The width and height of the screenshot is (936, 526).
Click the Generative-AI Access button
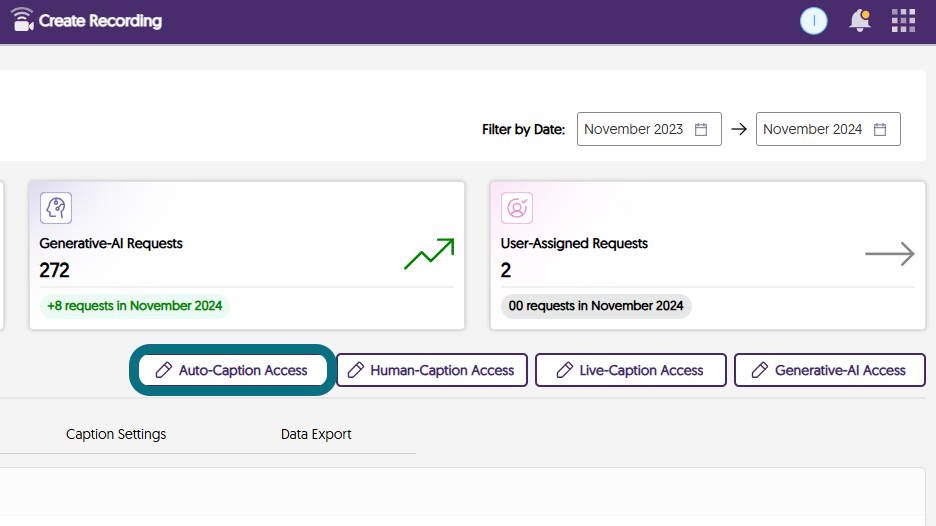(x=830, y=370)
